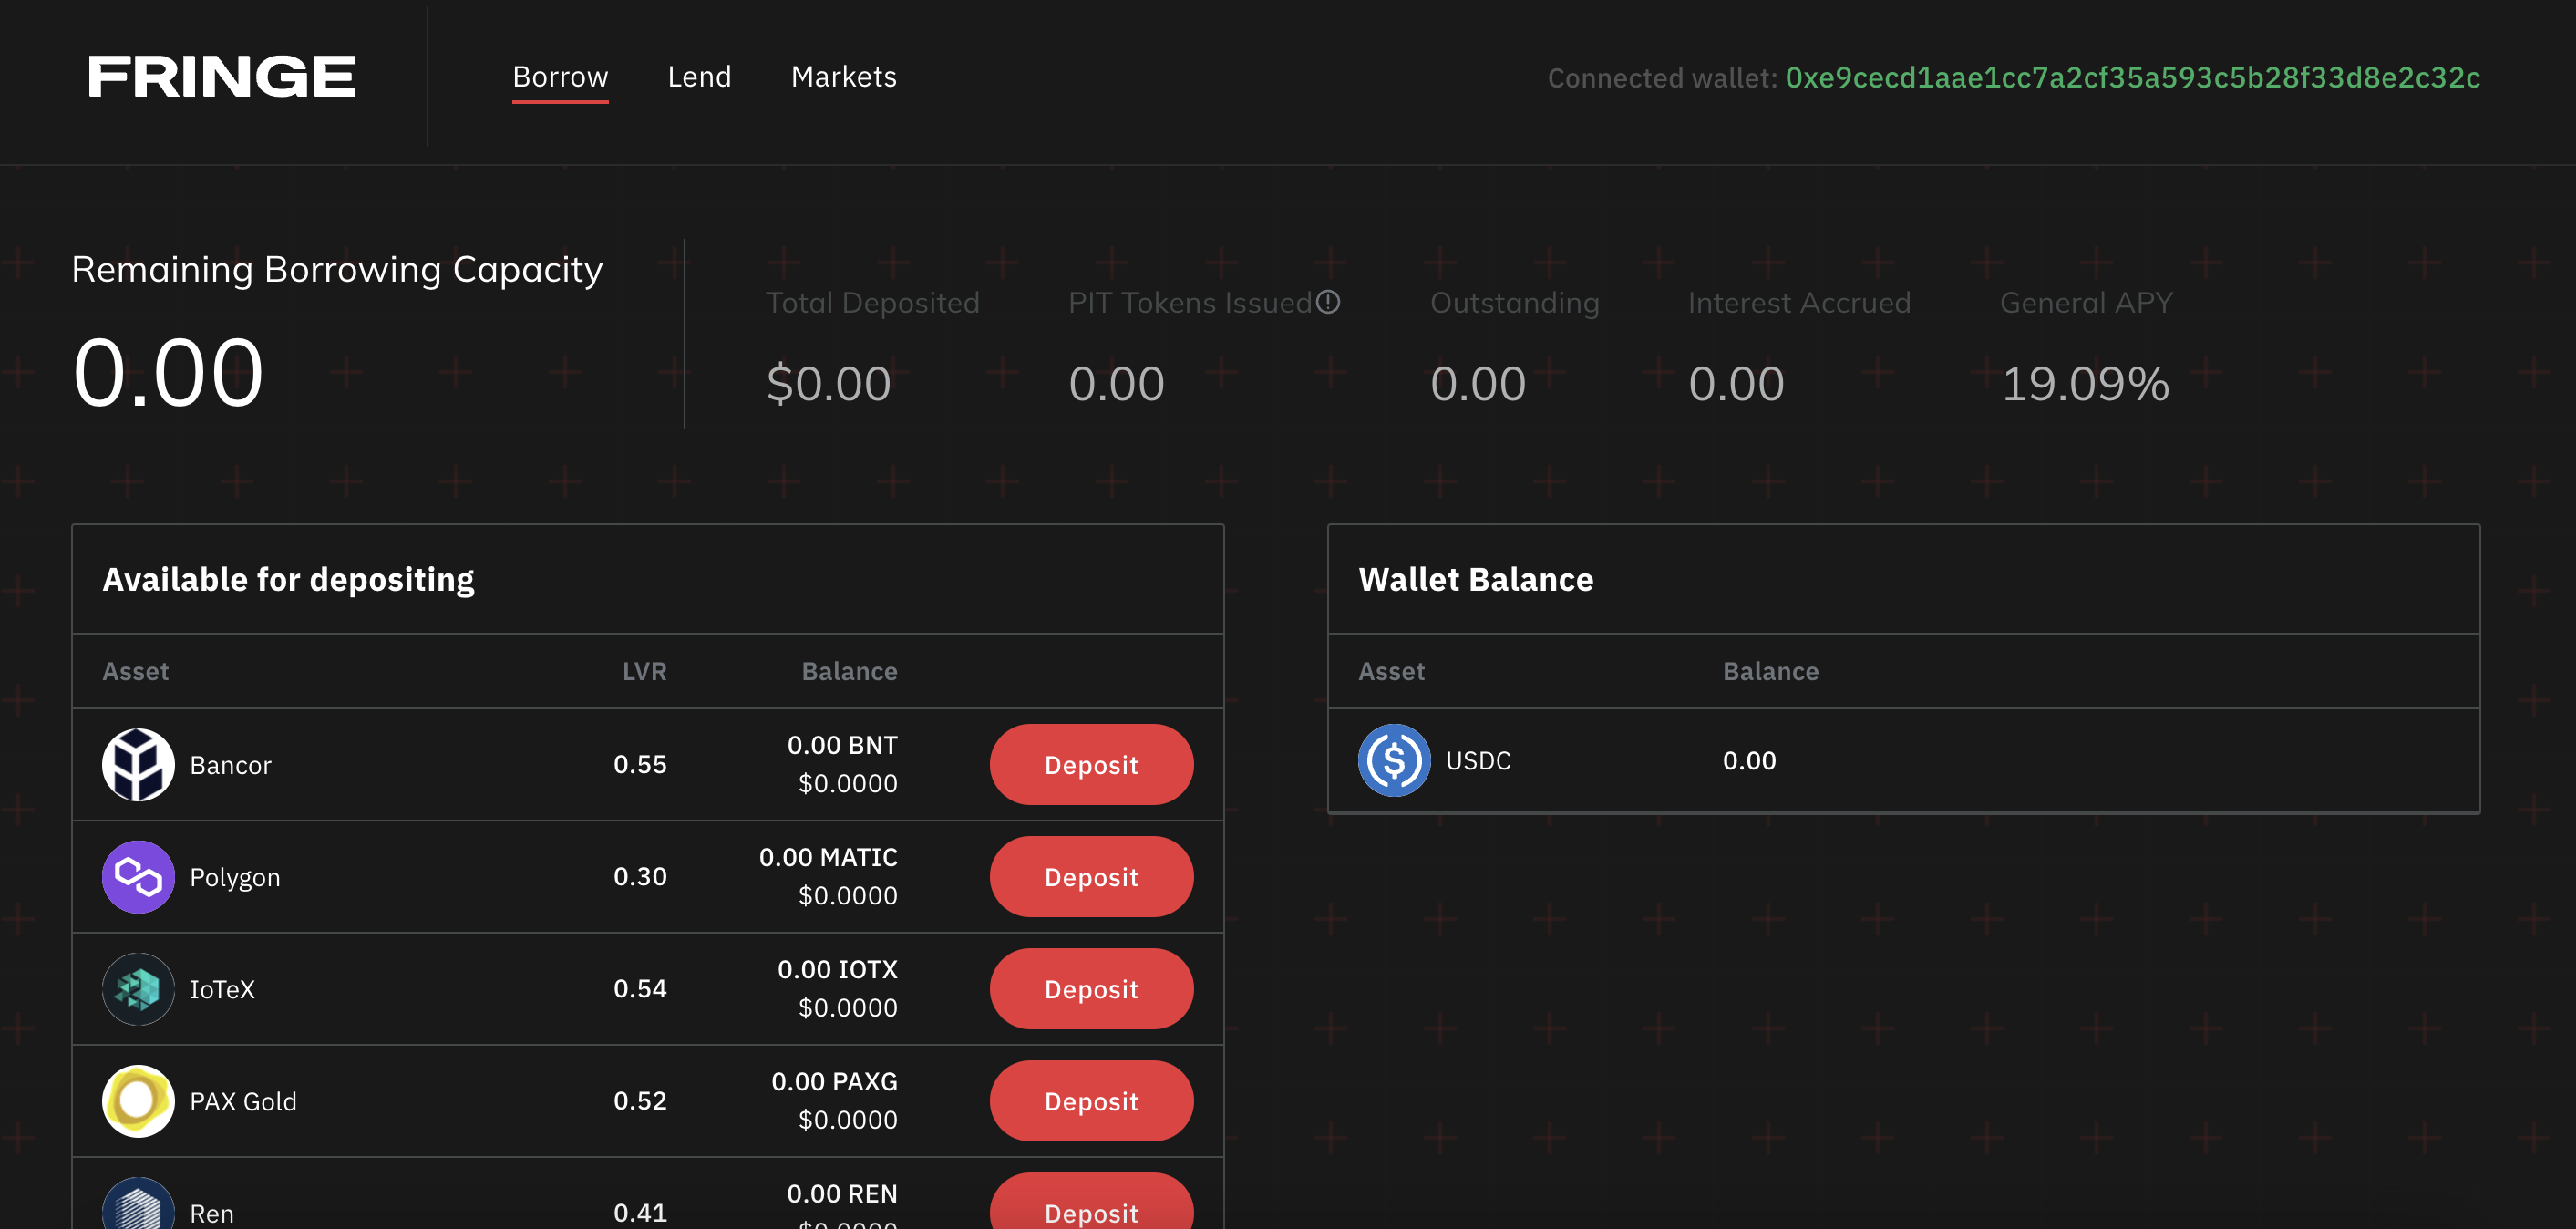Image resolution: width=2576 pixels, height=1229 pixels.
Task: Click the PAX Gold token icon
Action: pos(138,1100)
